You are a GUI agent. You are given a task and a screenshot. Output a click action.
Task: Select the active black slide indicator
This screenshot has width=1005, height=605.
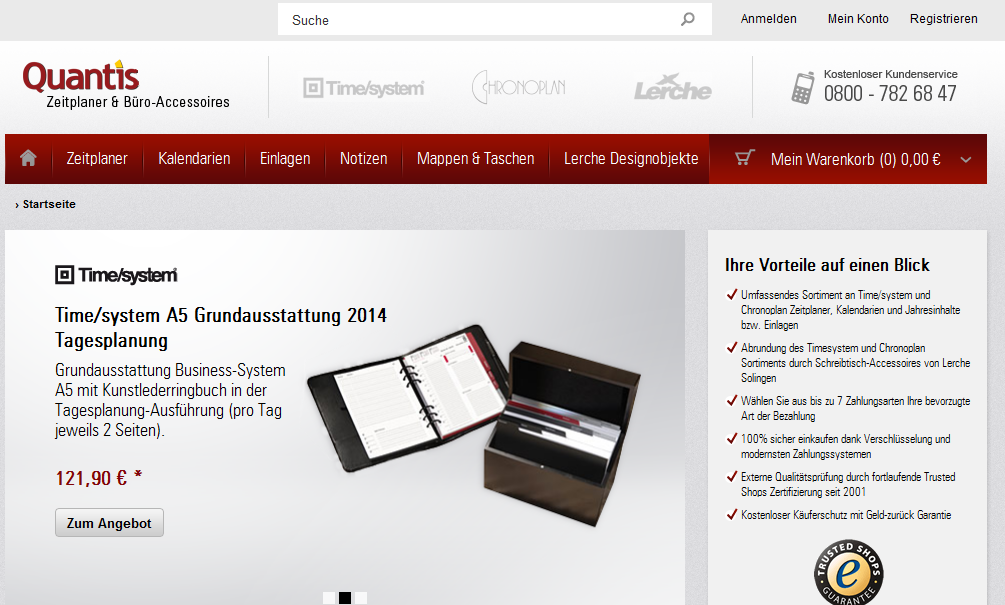(x=345, y=598)
